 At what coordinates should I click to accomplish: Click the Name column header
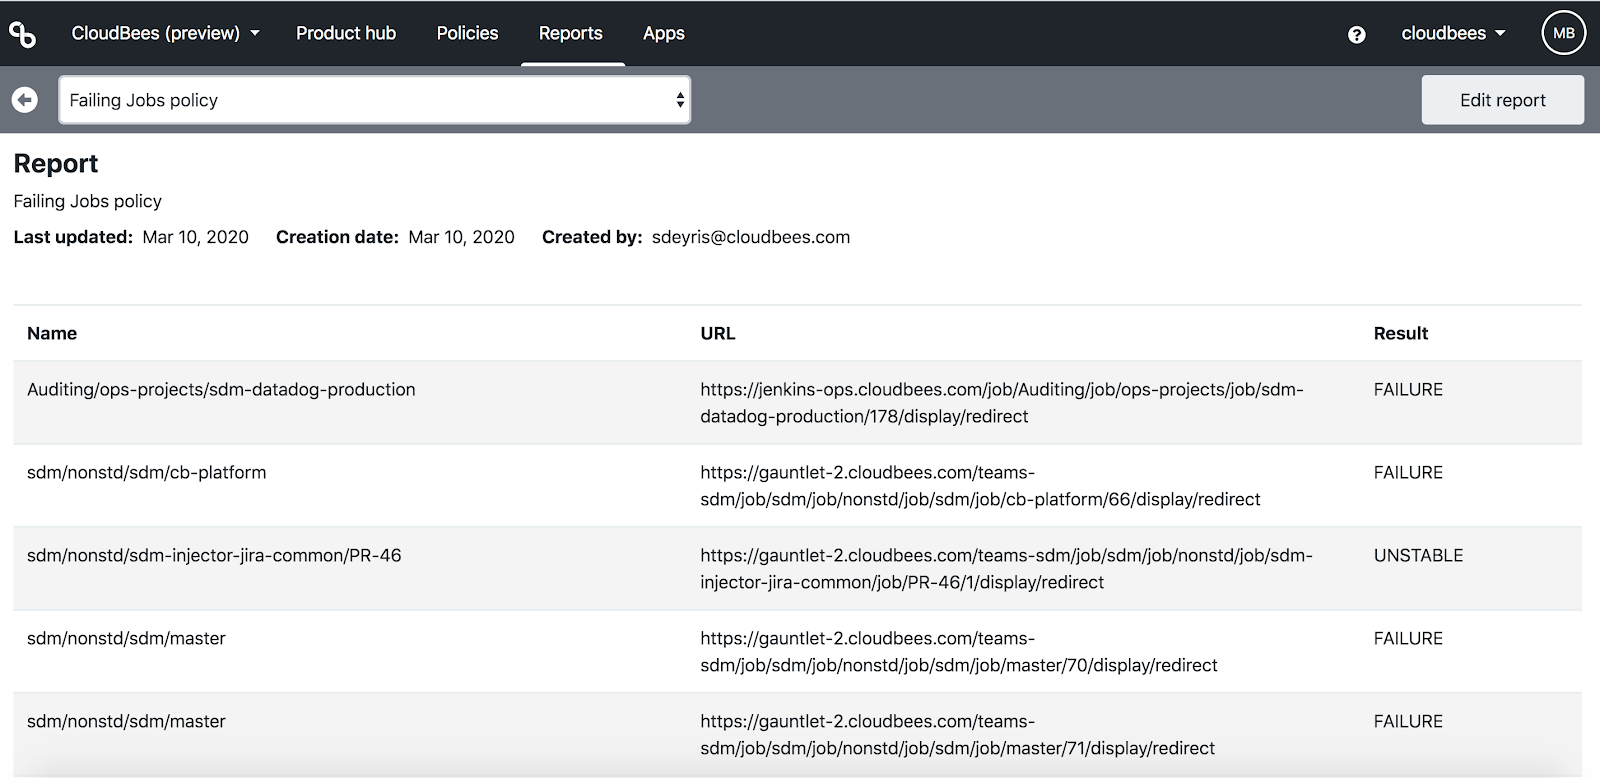(x=52, y=333)
